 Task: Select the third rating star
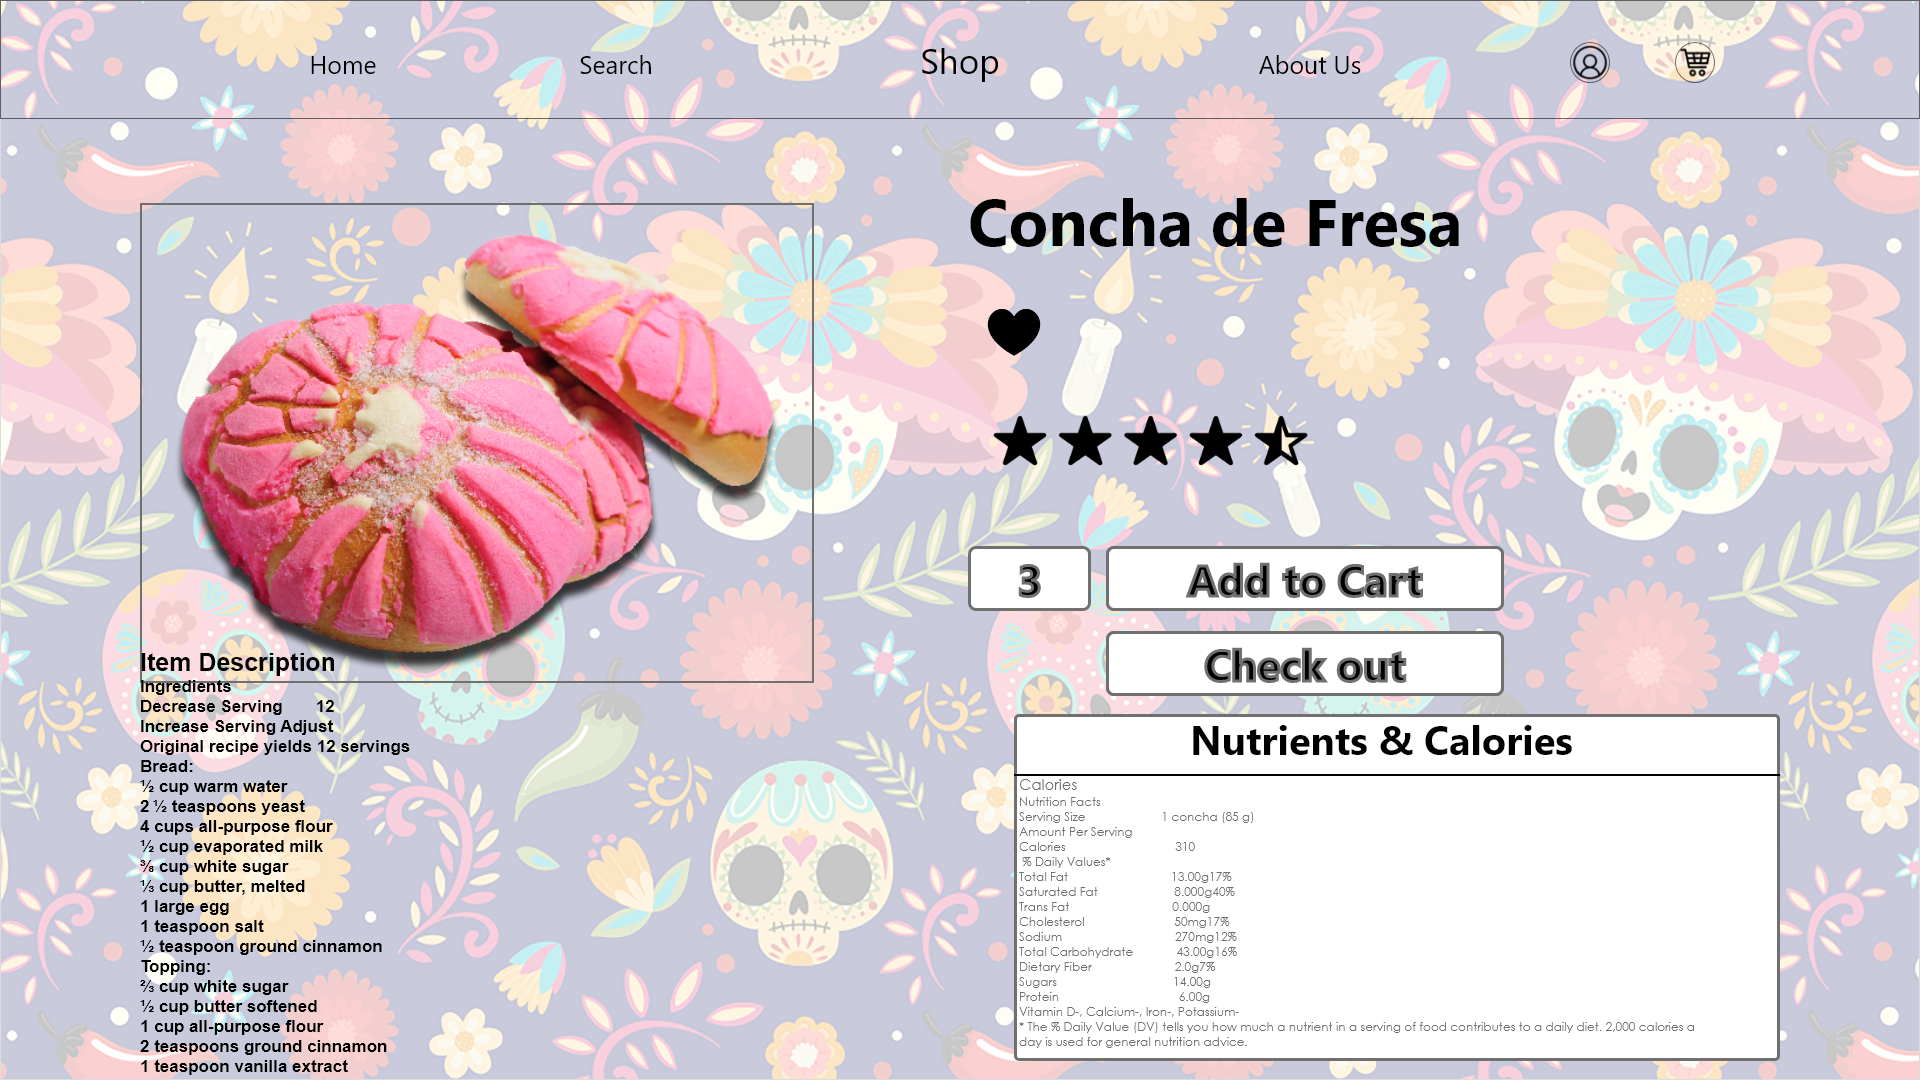click(x=1150, y=441)
